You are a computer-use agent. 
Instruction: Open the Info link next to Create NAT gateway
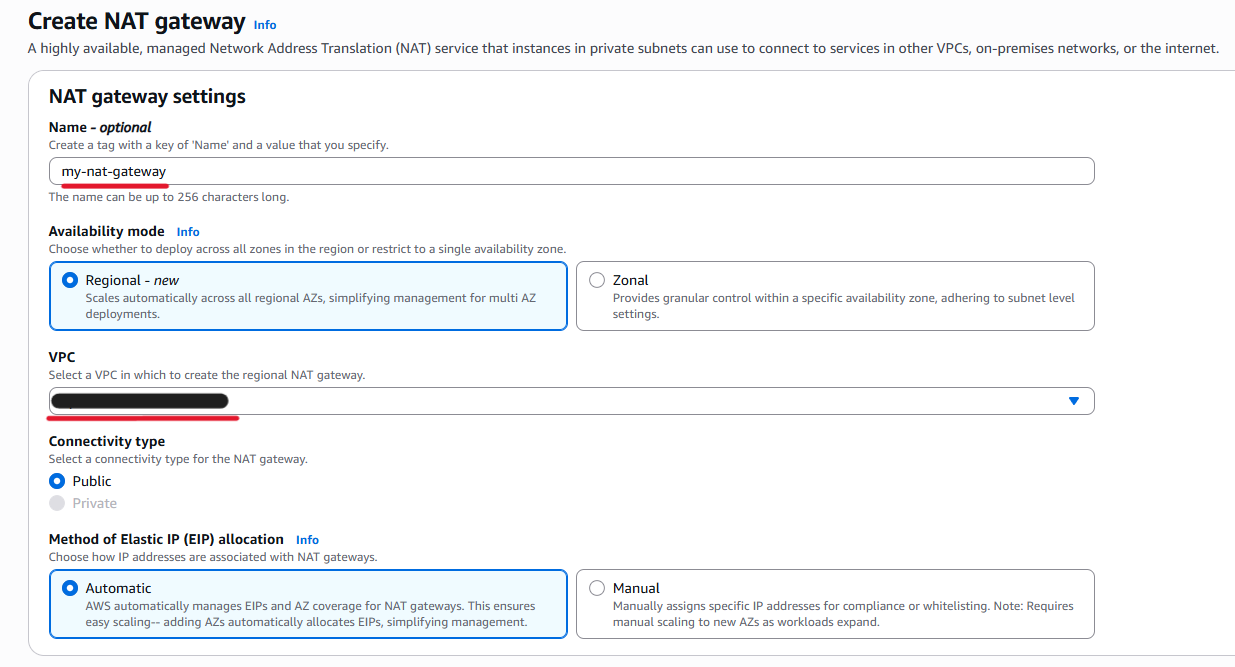point(264,24)
